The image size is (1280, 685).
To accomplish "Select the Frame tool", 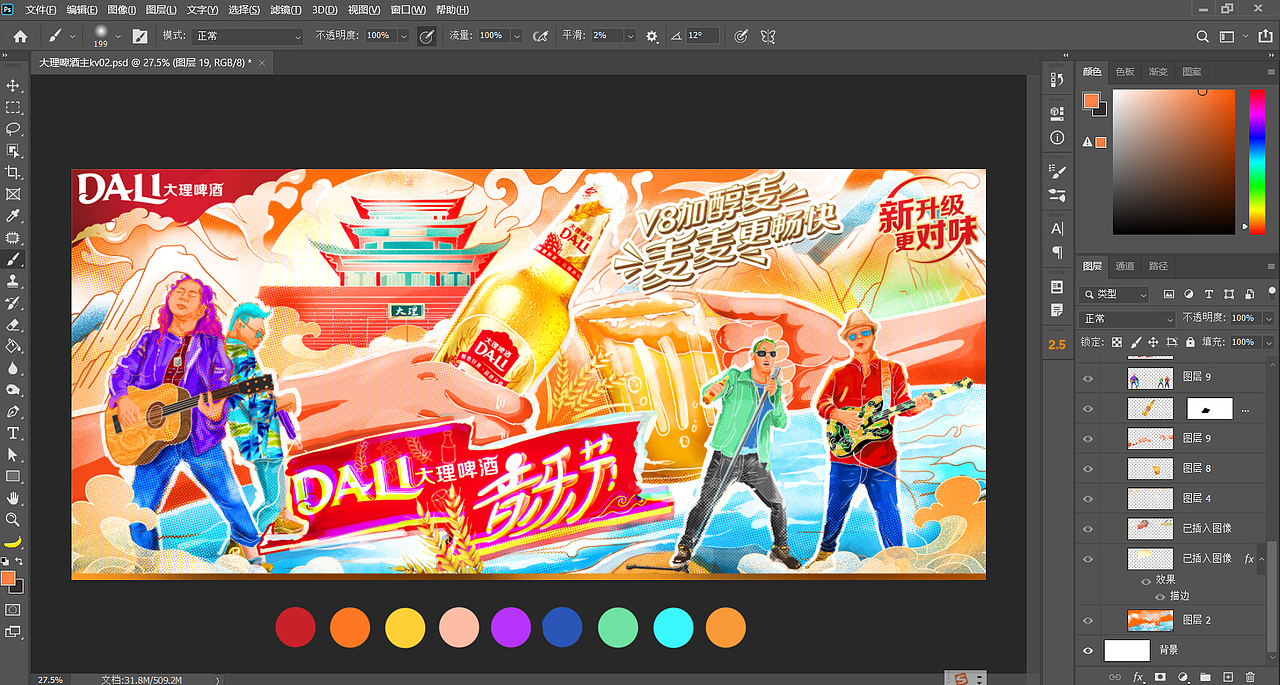I will coord(14,194).
